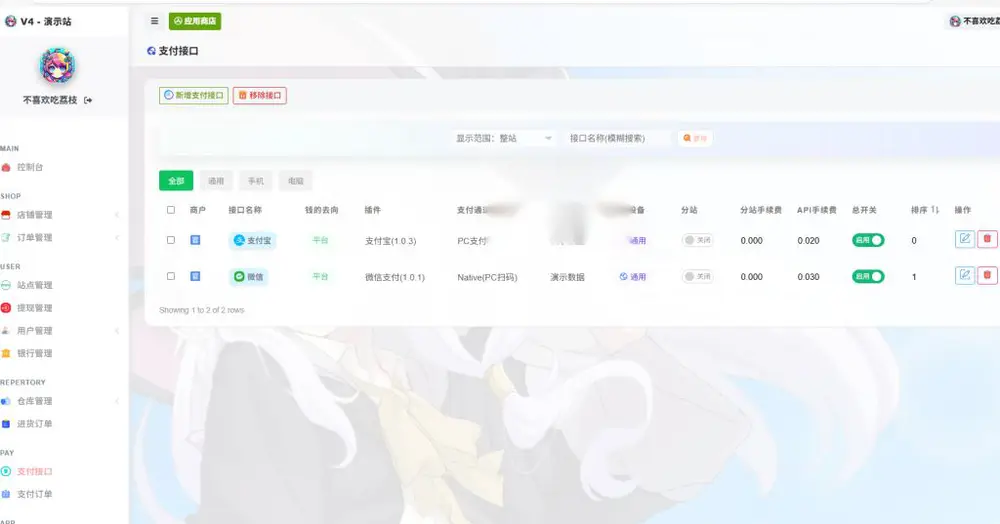Image resolution: width=1000 pixels, height=524 pixels.
Task: Click the 微信 interface name badge
Action: 249,277
